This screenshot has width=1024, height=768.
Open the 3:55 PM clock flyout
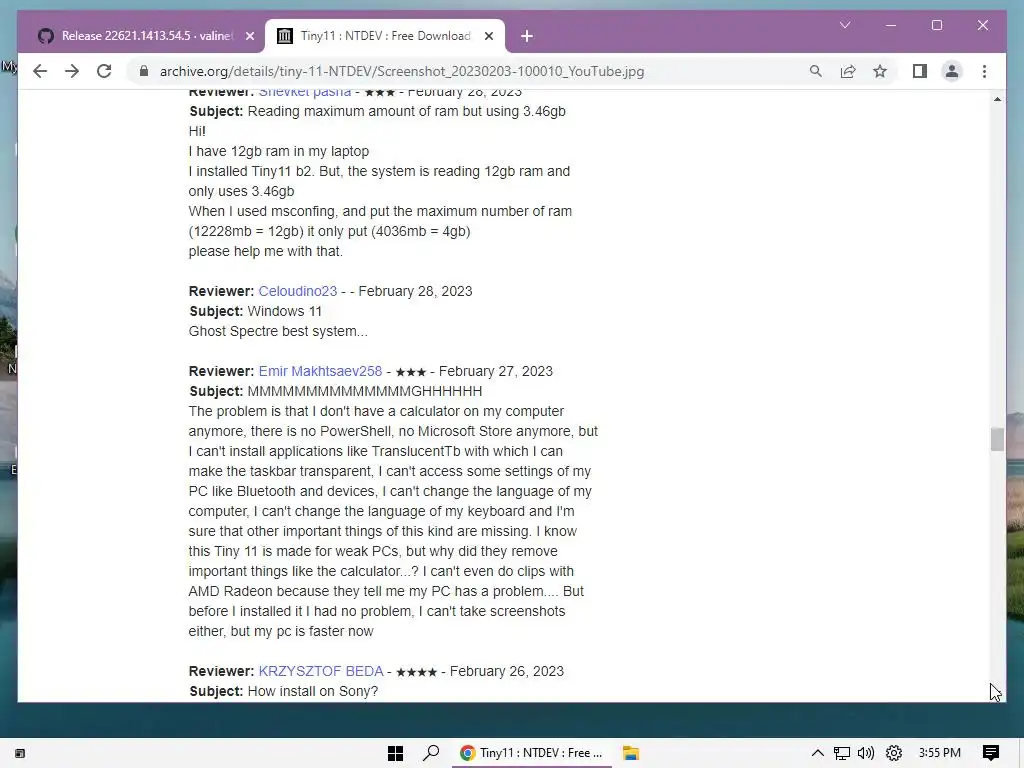pyautogui.click(x=939, y=753)
